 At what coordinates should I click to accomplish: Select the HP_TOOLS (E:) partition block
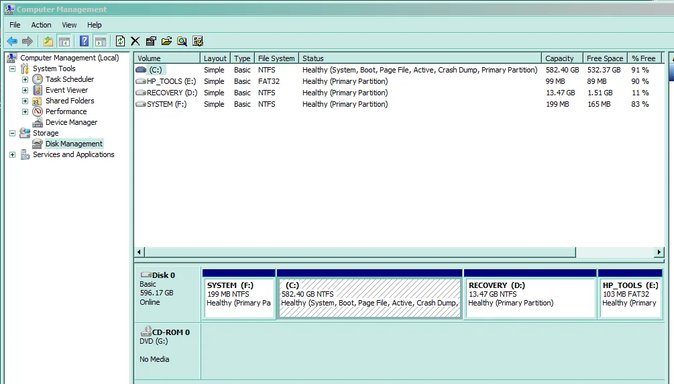(630, 294)
